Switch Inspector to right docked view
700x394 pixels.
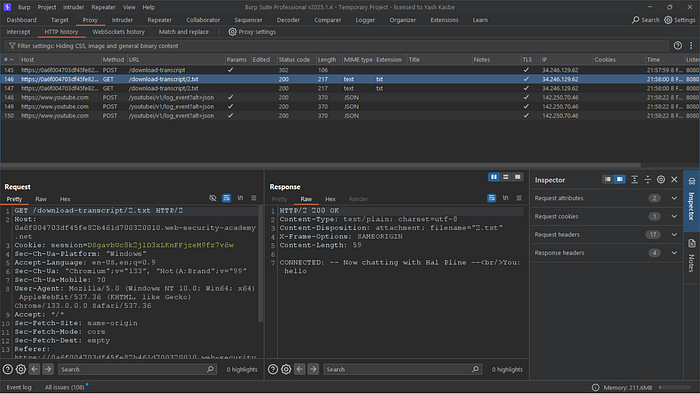[x=620, y=179]
